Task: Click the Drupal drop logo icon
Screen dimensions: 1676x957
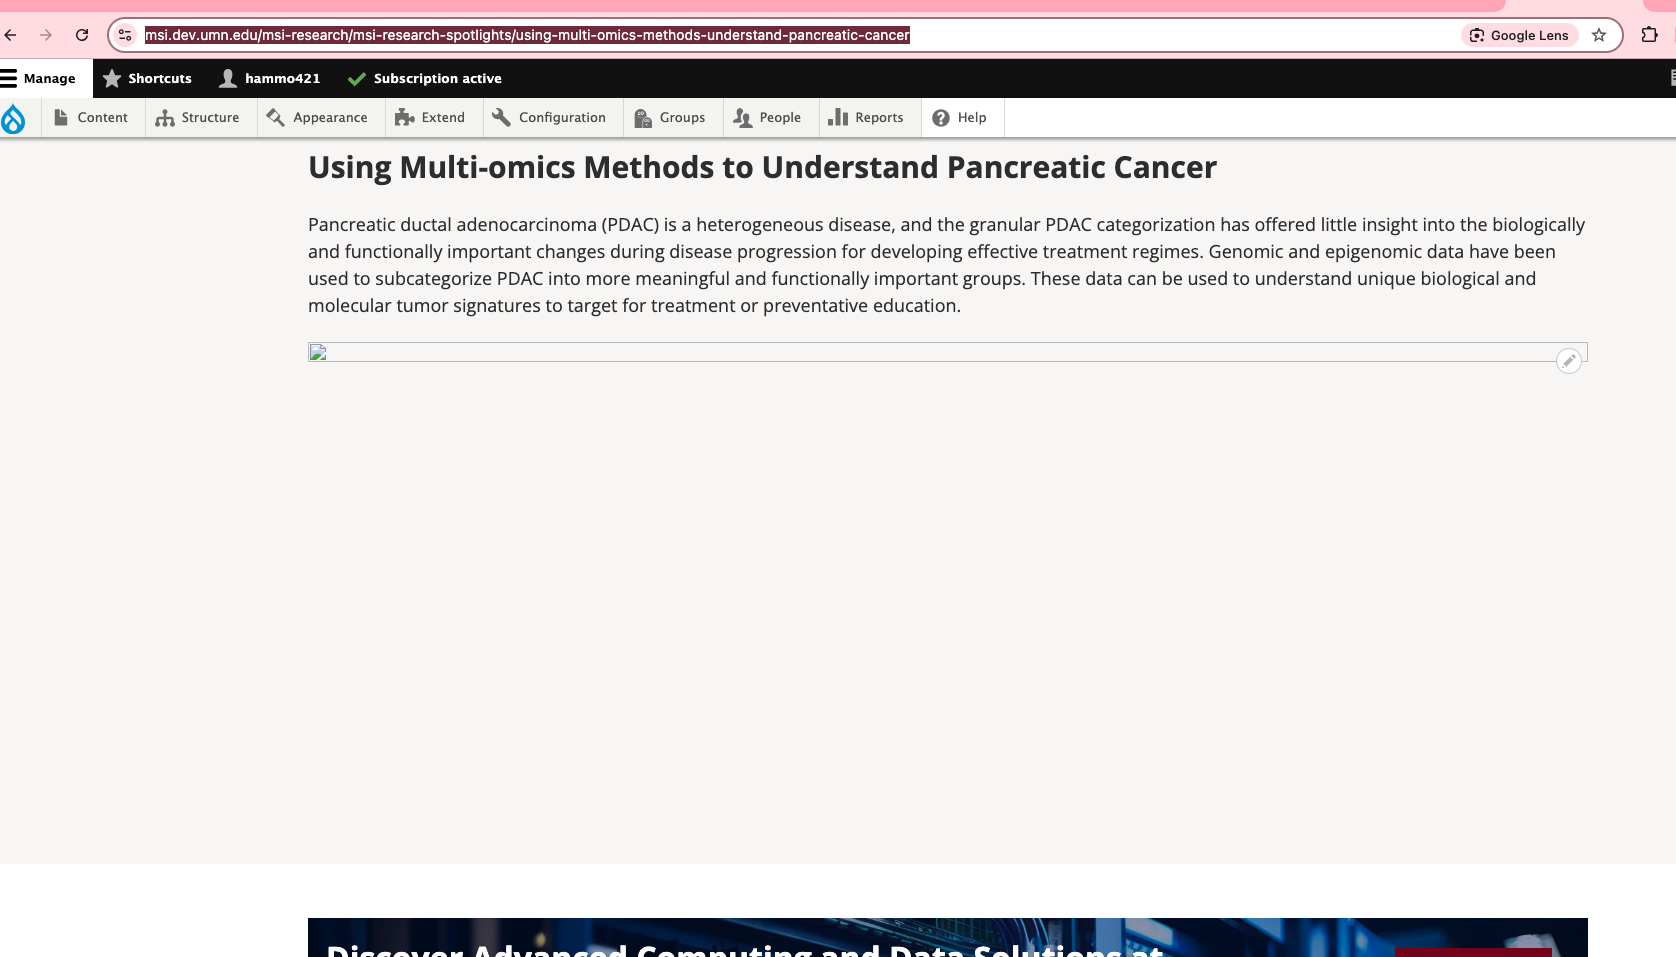Action: [x=14, y=118]
